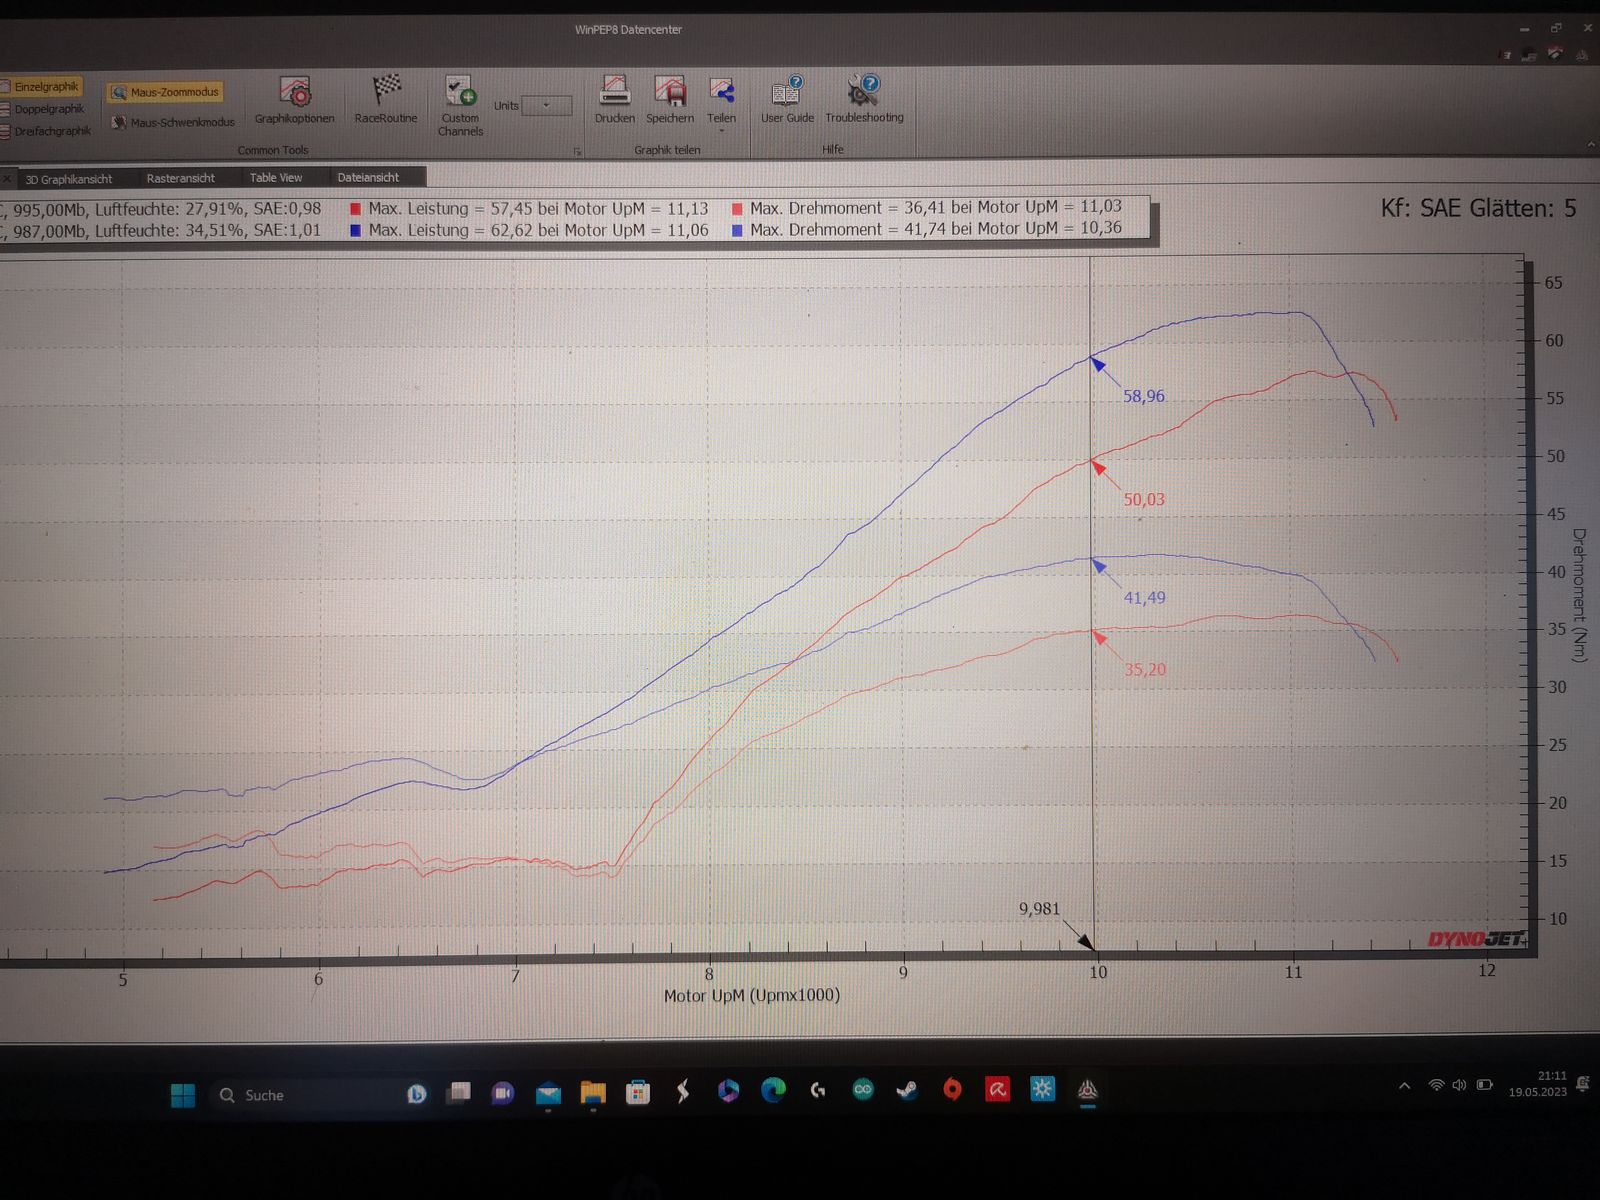Save the graph using Speichern
The image size is (1600, 1200).
669,99
